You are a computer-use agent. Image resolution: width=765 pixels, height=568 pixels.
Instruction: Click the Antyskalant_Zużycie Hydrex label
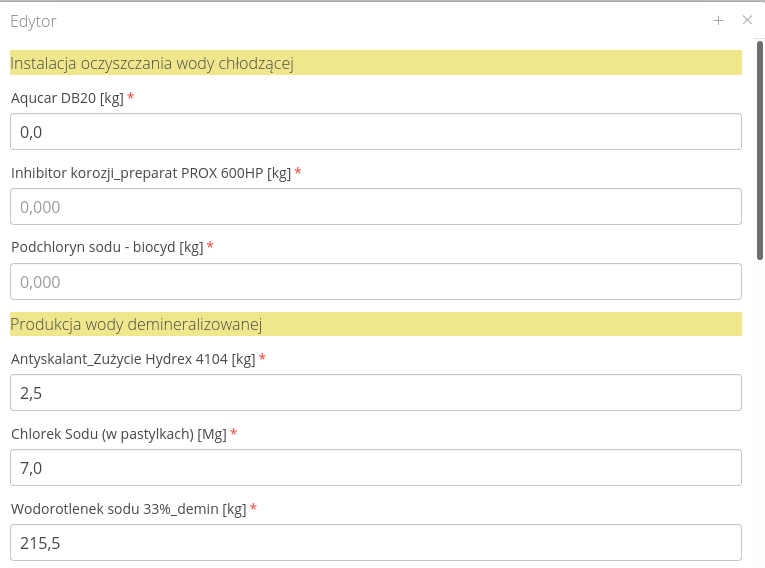pyautogui.click(x=133, y=359)
